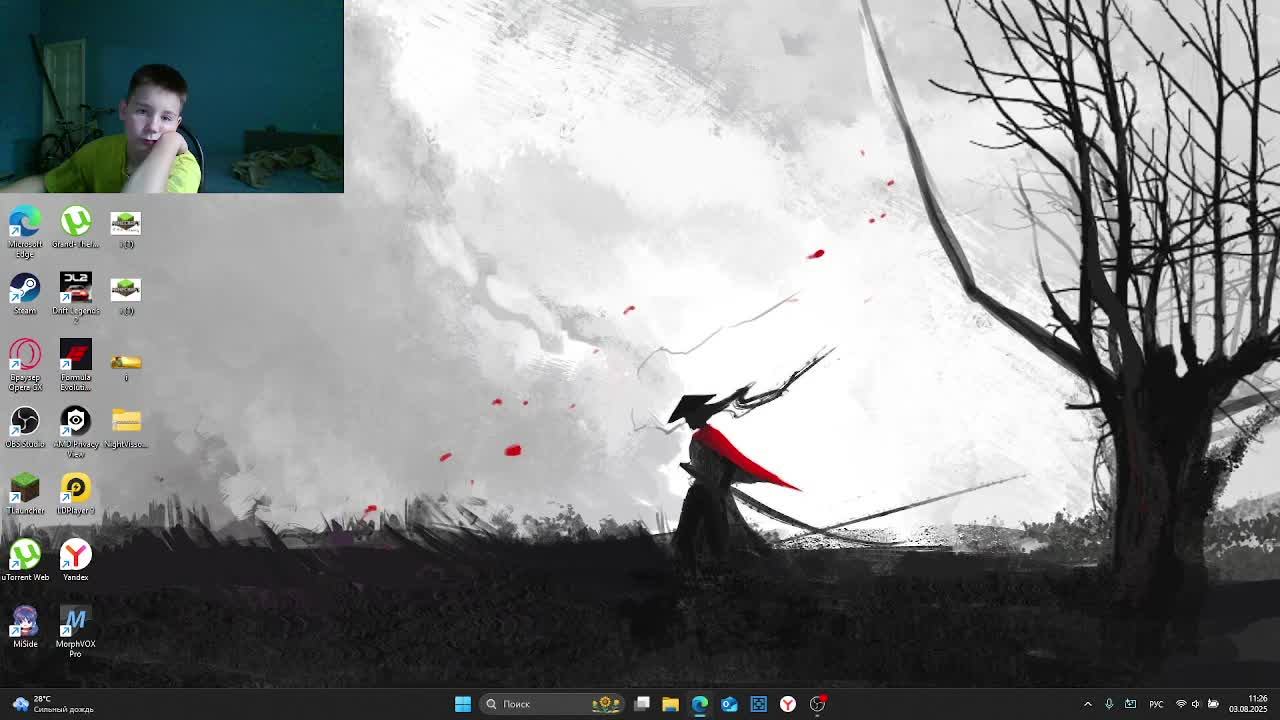Select the TLauncher desktop shortcut
Viewport: 1280px width, 720px height.
tap(25, 494)
